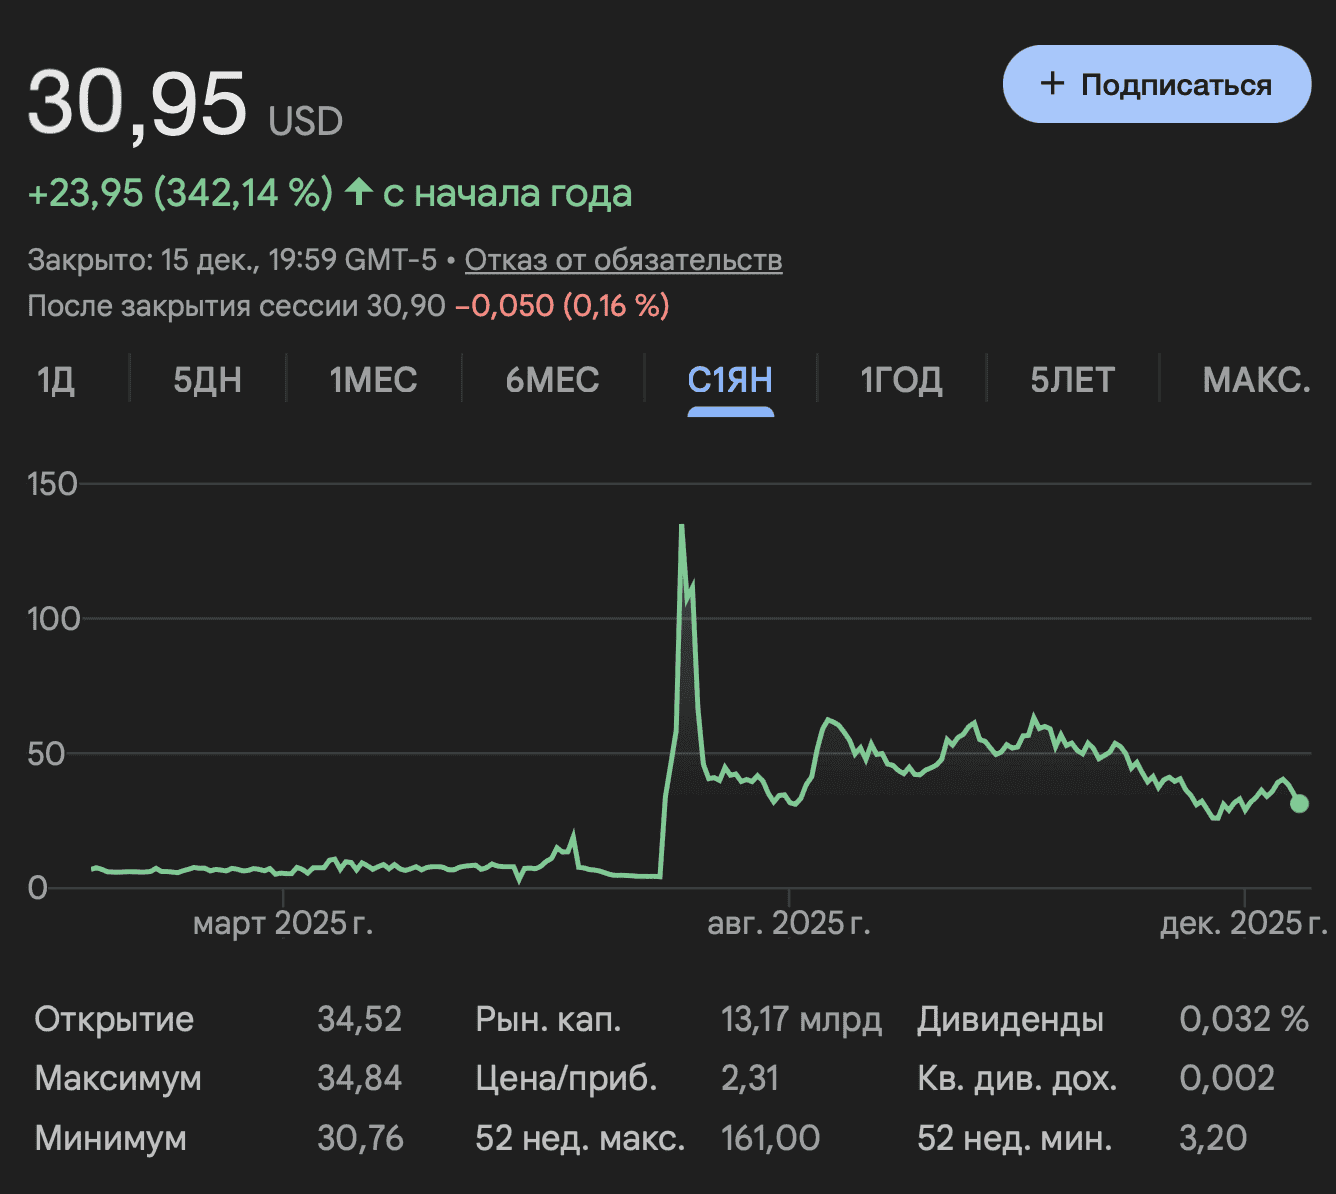Viewport: 1336px width, 1194px height.
Task: Click the Рын. кап. market cap value
Action: coord(802,1019)
